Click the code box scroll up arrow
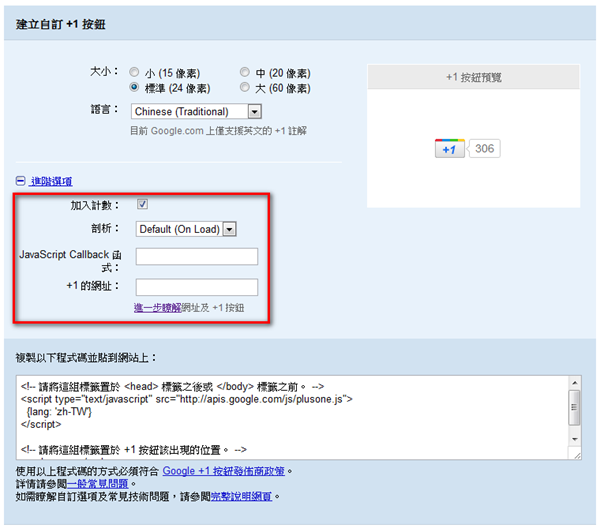The image size is (600, 532). (575, 383)
